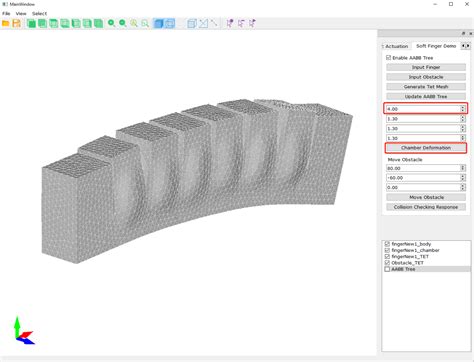Click the Generate Tet Mesh button
474x362 pixels.
coord(426,87)
